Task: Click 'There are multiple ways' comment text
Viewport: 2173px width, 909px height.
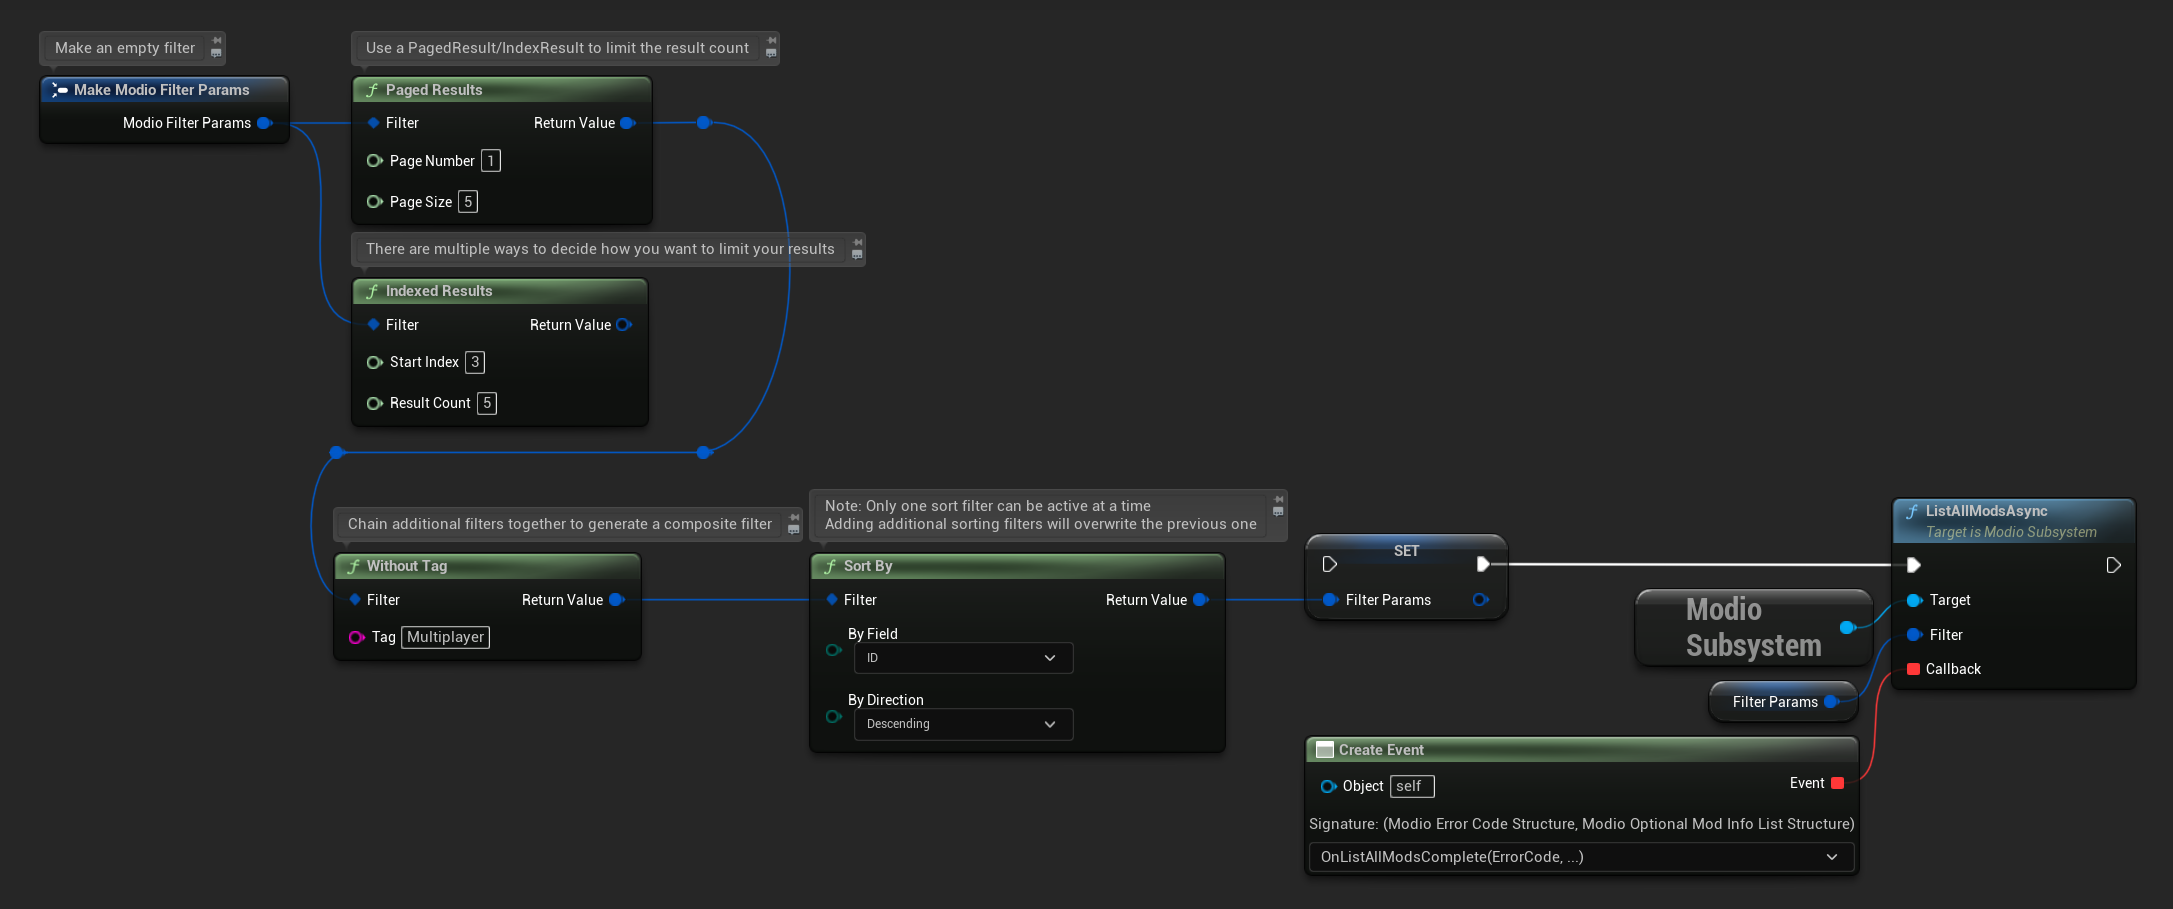Action: click(x=600, y=249)
